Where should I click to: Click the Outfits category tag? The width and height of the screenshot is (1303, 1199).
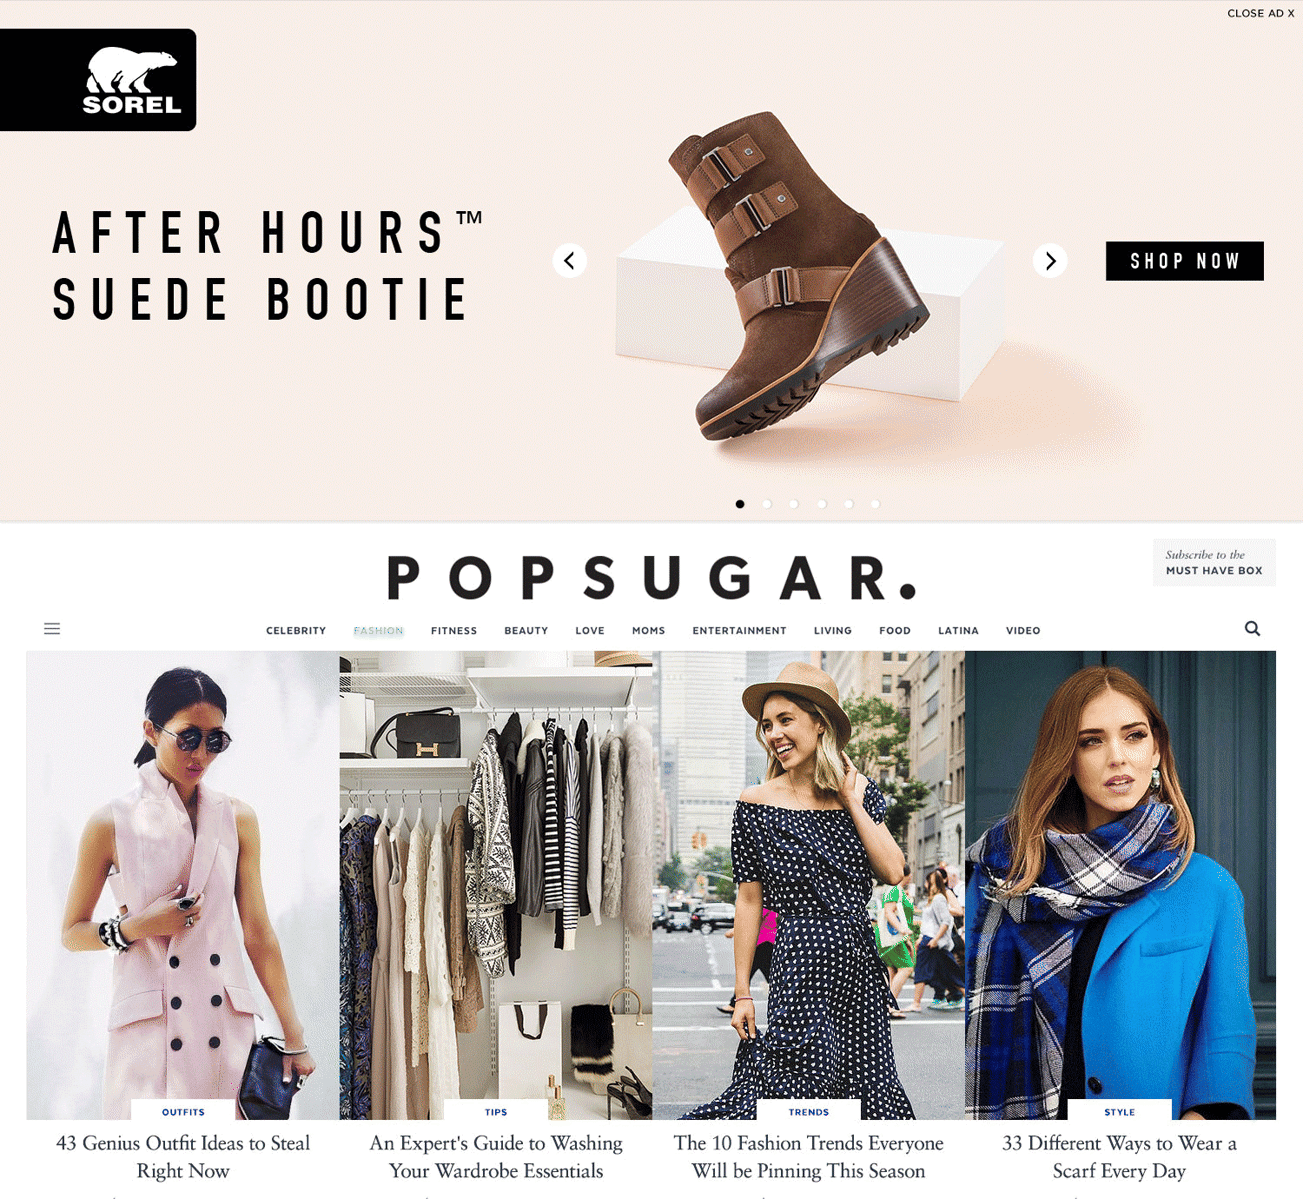click(183, 1112)
